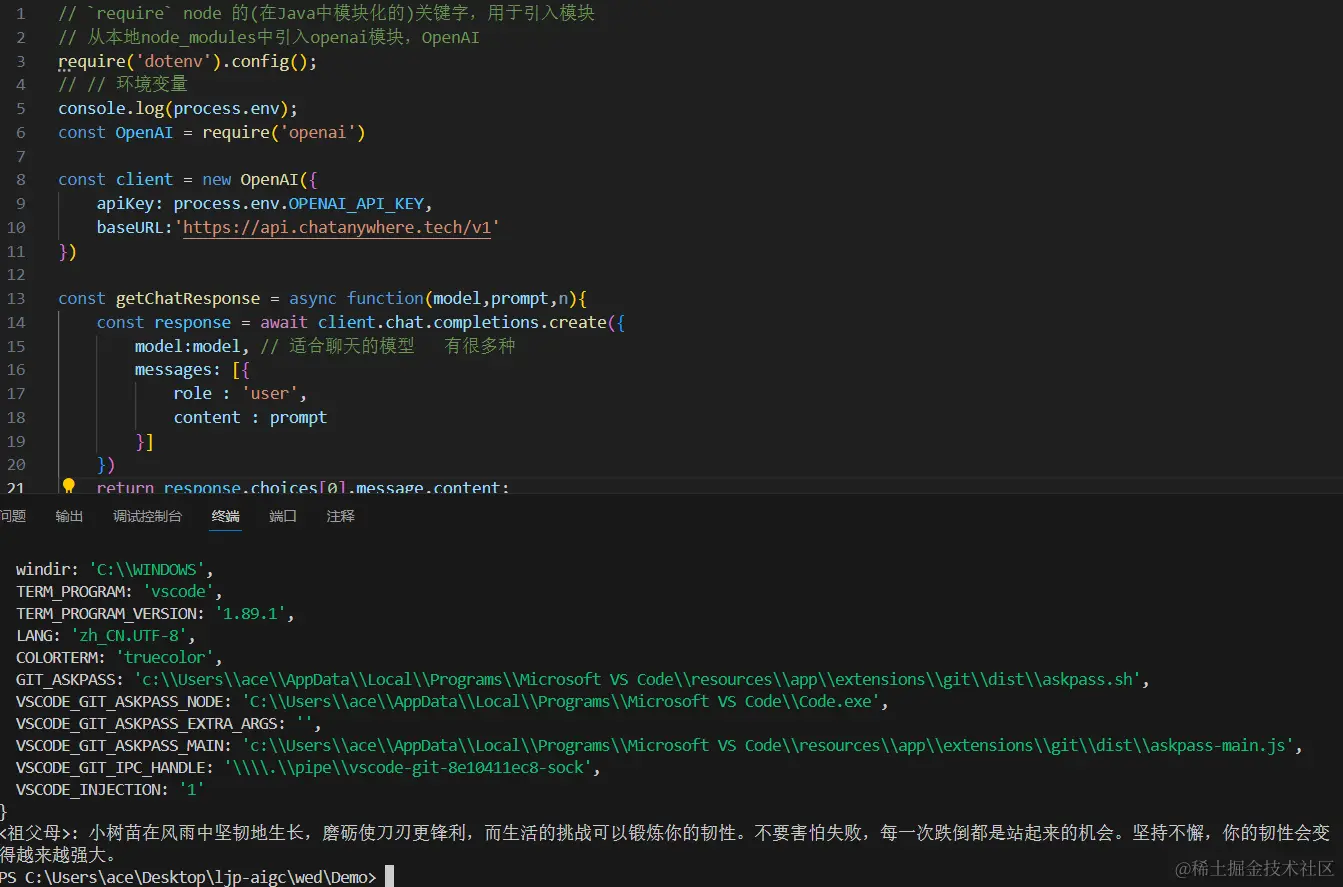Click line number 13 in the gutter
Screen dimensions: 1343x887
pyautogui.click(x=16, y=298)
